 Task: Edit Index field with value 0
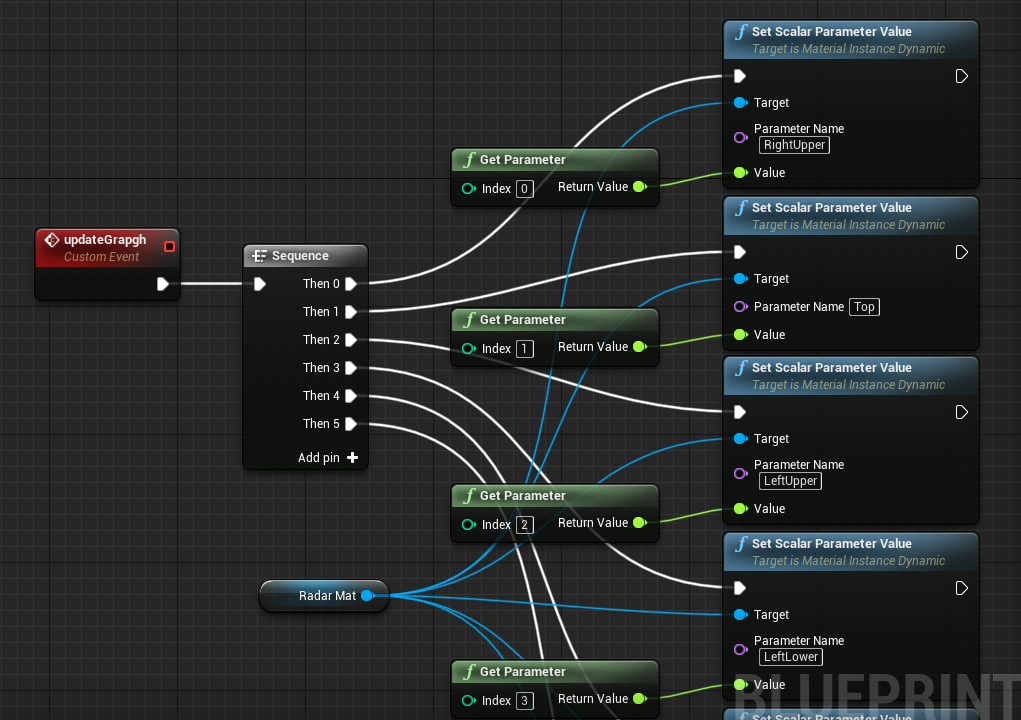pyautogui.click(x=525, y=189)
